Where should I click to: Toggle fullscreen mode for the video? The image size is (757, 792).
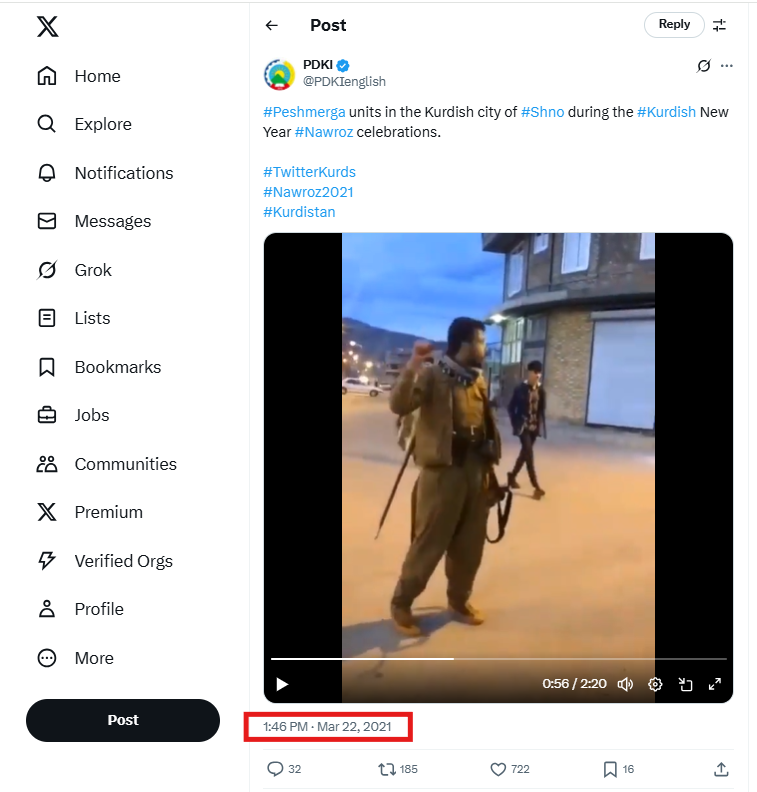(715, 684)
